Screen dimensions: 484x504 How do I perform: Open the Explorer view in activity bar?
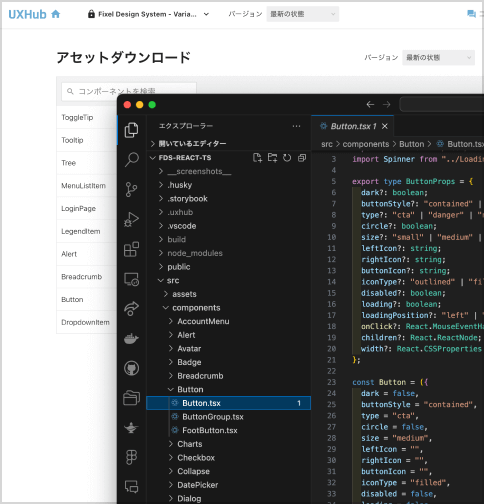131,130
